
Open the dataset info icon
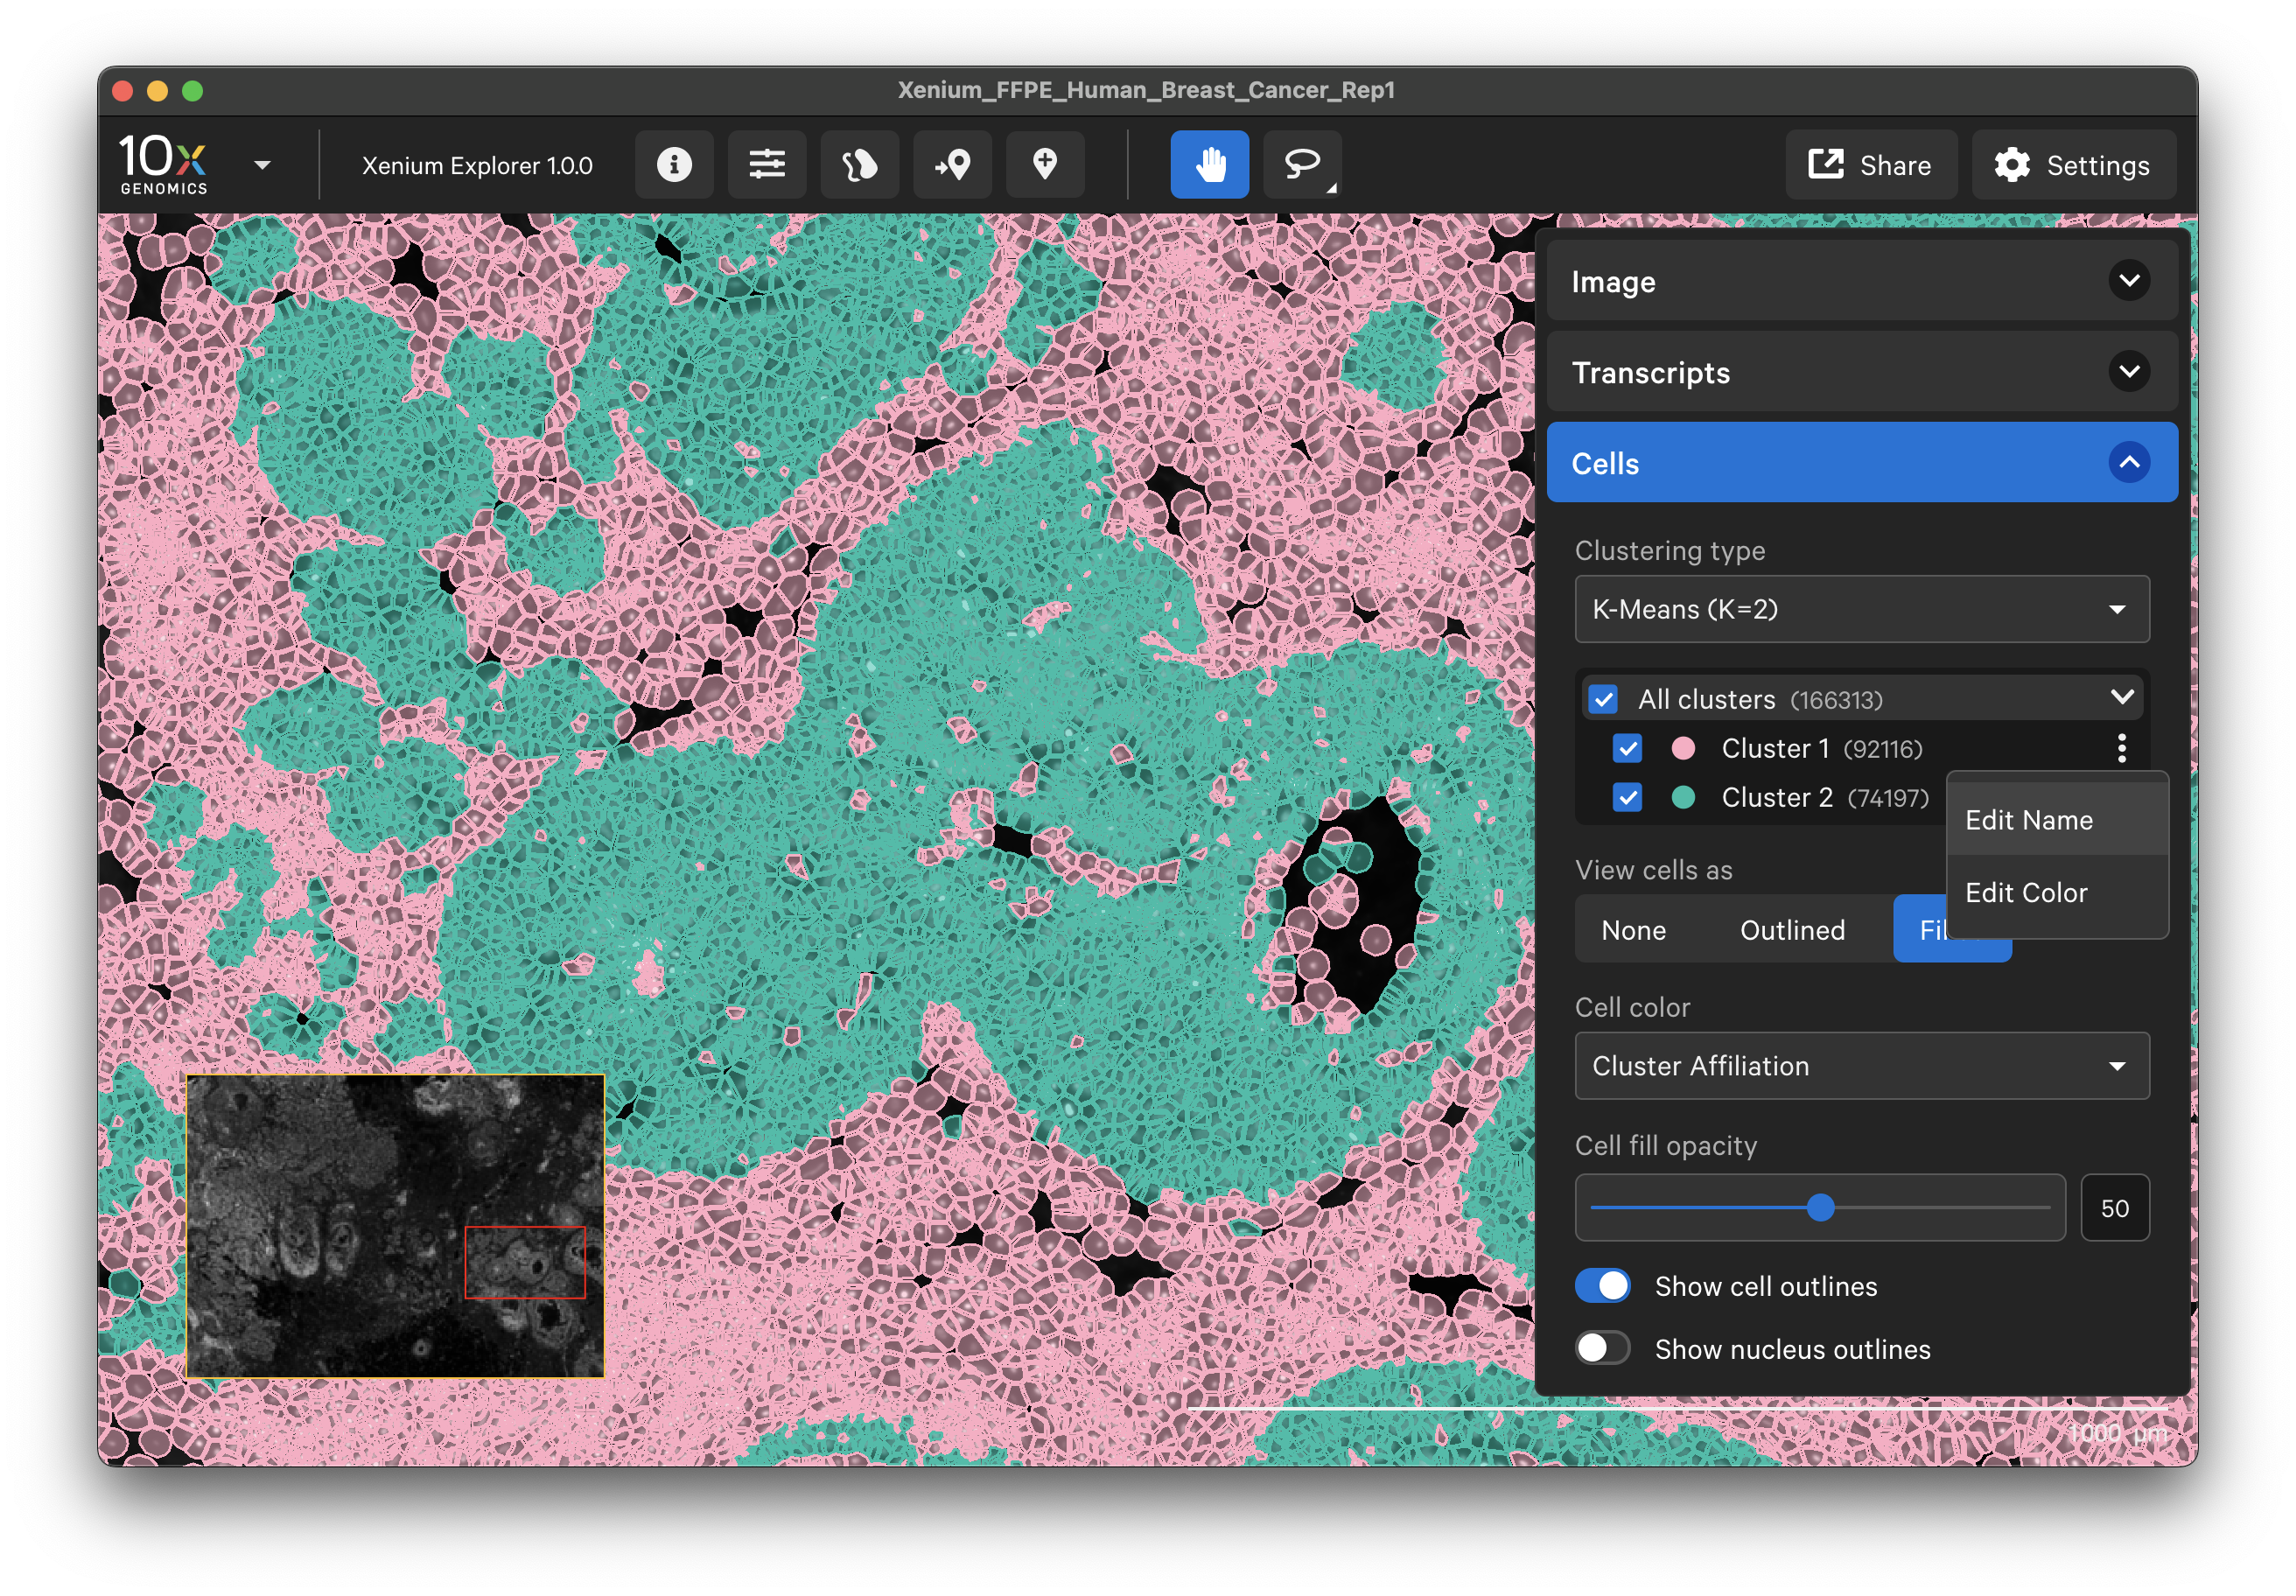click(674, 164)
